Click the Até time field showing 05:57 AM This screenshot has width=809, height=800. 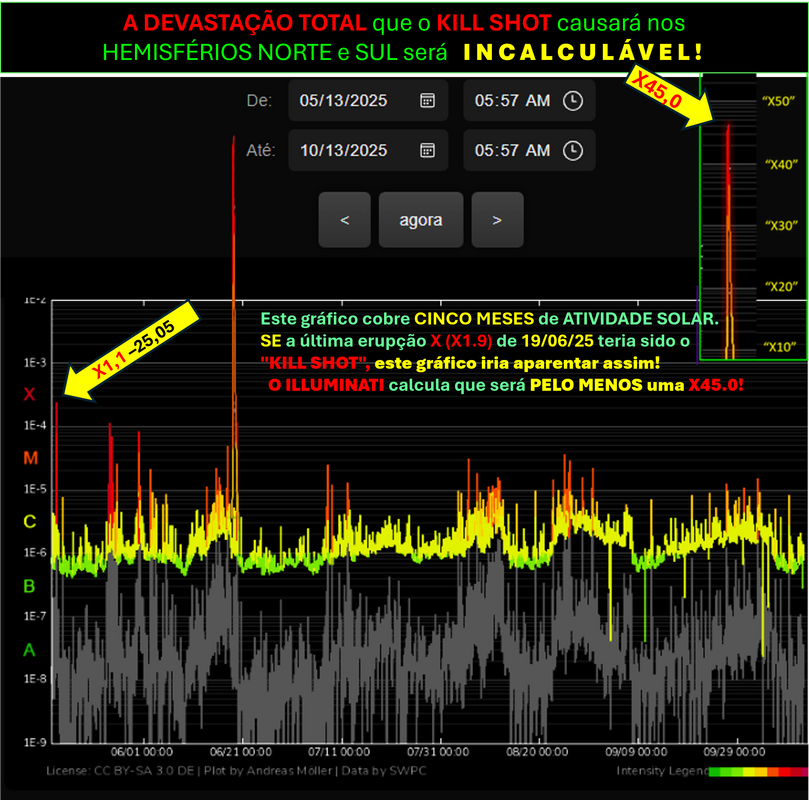click(x=512, y=150)
